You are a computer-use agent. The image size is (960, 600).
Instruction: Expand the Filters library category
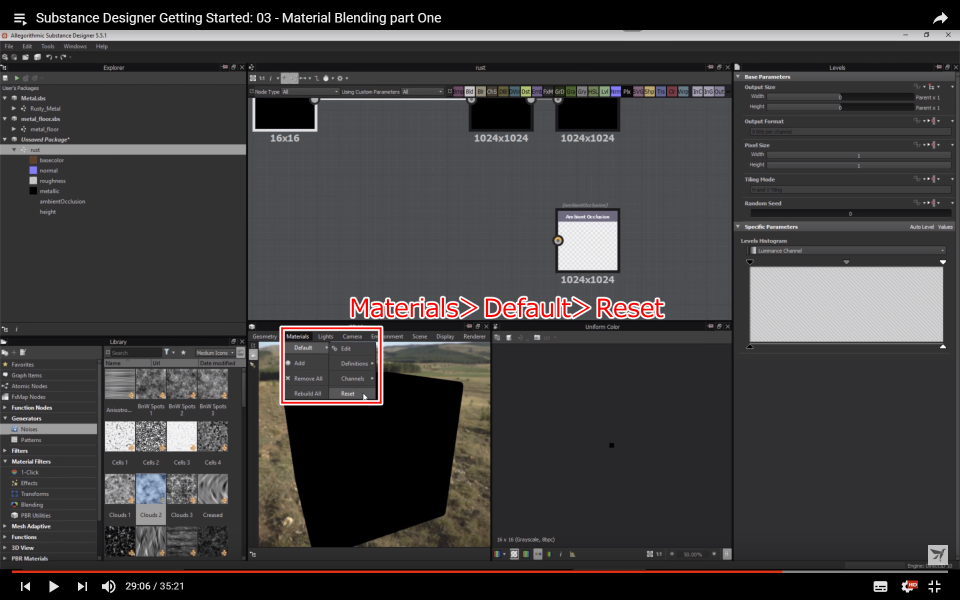coord(5,451)
